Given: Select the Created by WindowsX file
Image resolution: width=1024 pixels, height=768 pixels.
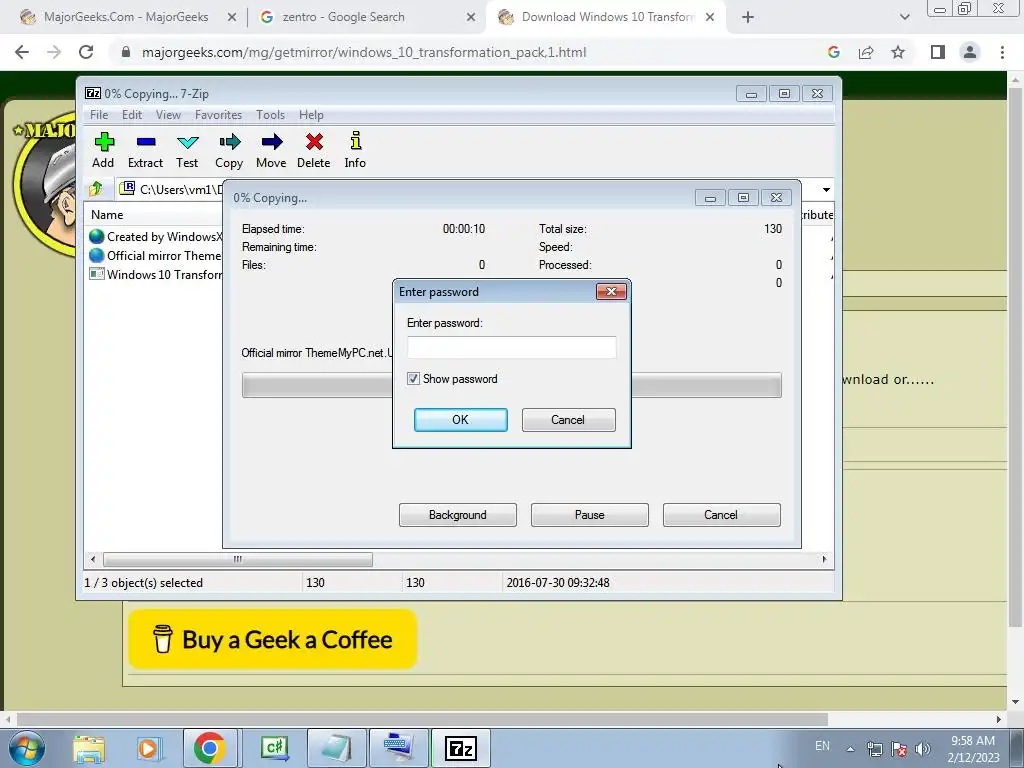Looking at the screenshot, I should click(155, 236).
